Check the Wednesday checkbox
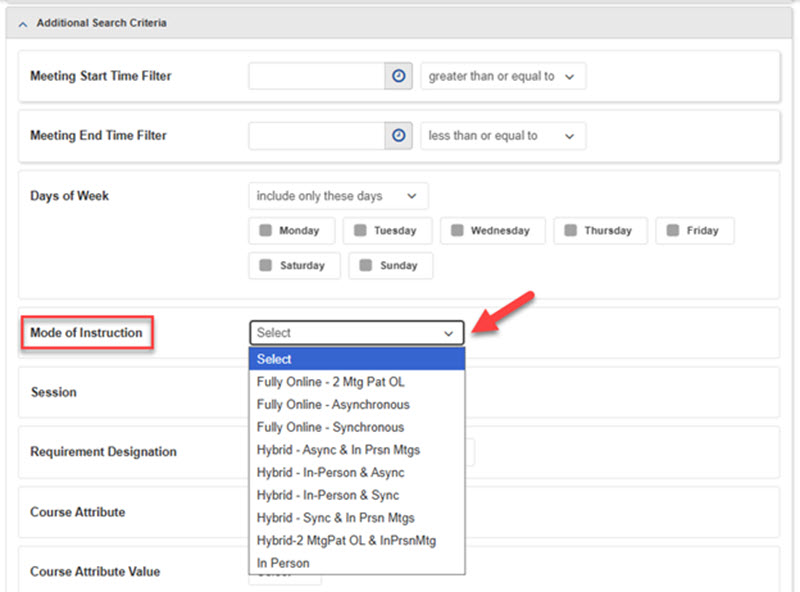 coord(457,230)
